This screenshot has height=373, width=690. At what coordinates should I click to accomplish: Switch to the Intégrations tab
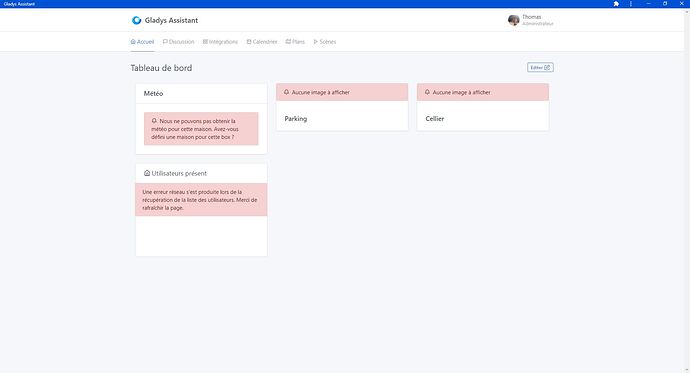[x=220, y=42]
